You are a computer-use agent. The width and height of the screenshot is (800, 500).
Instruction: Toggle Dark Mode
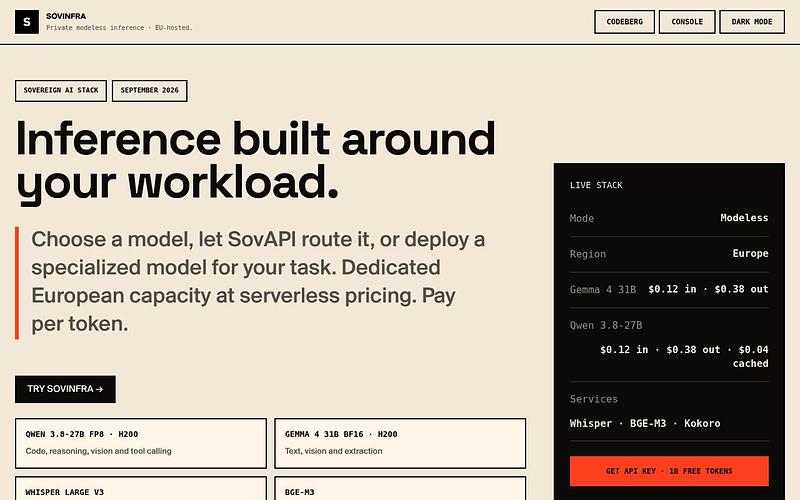[752, 22]
